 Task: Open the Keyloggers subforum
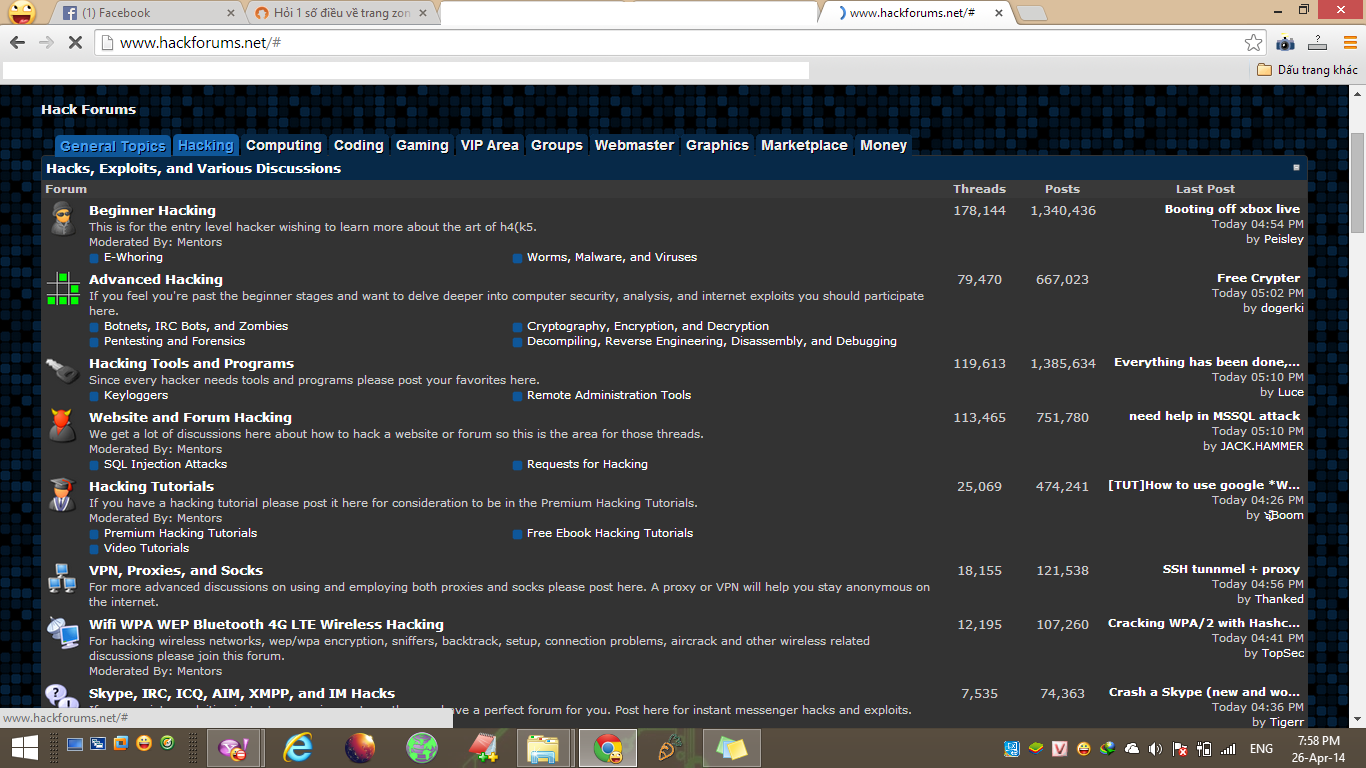[136, 395]
